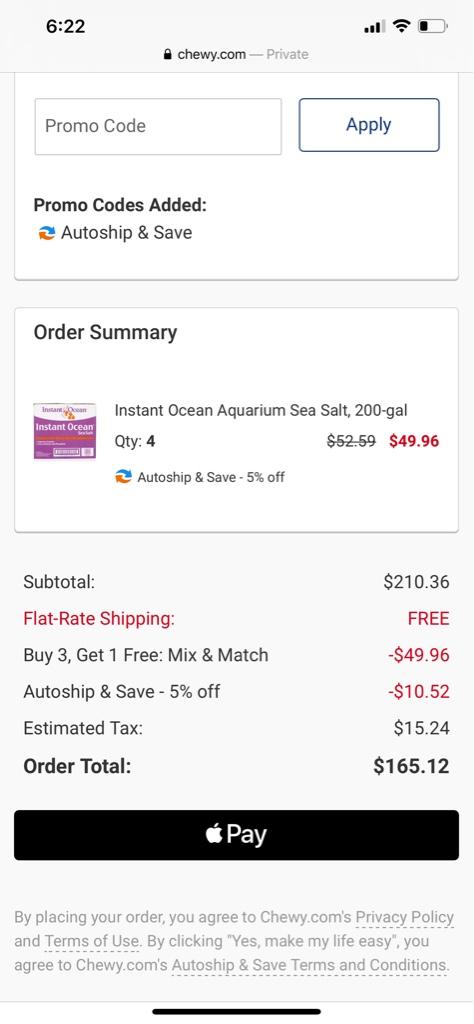Tap the 6:22 clock in the status bar
The height and width of the screenshot is (1024, 474).
[x=66, y=26]
